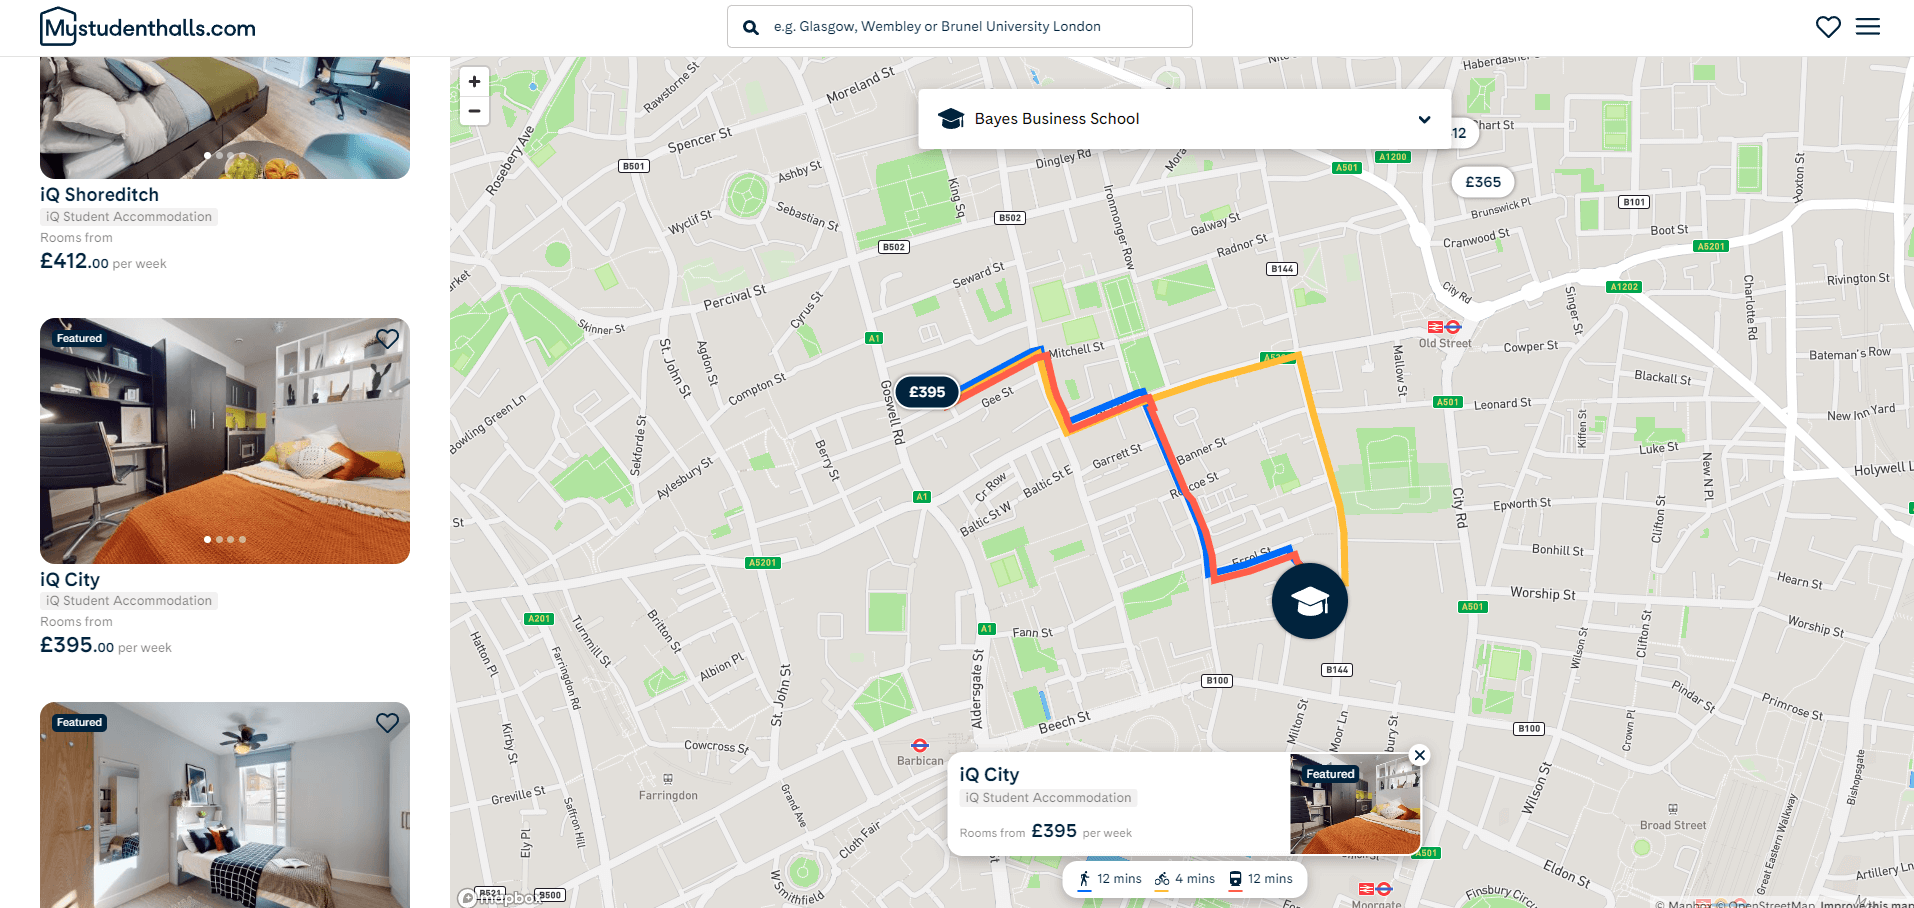1914x908 pixels.
Task: Open the iQ City listing title
Action: [x=70, y=580]
